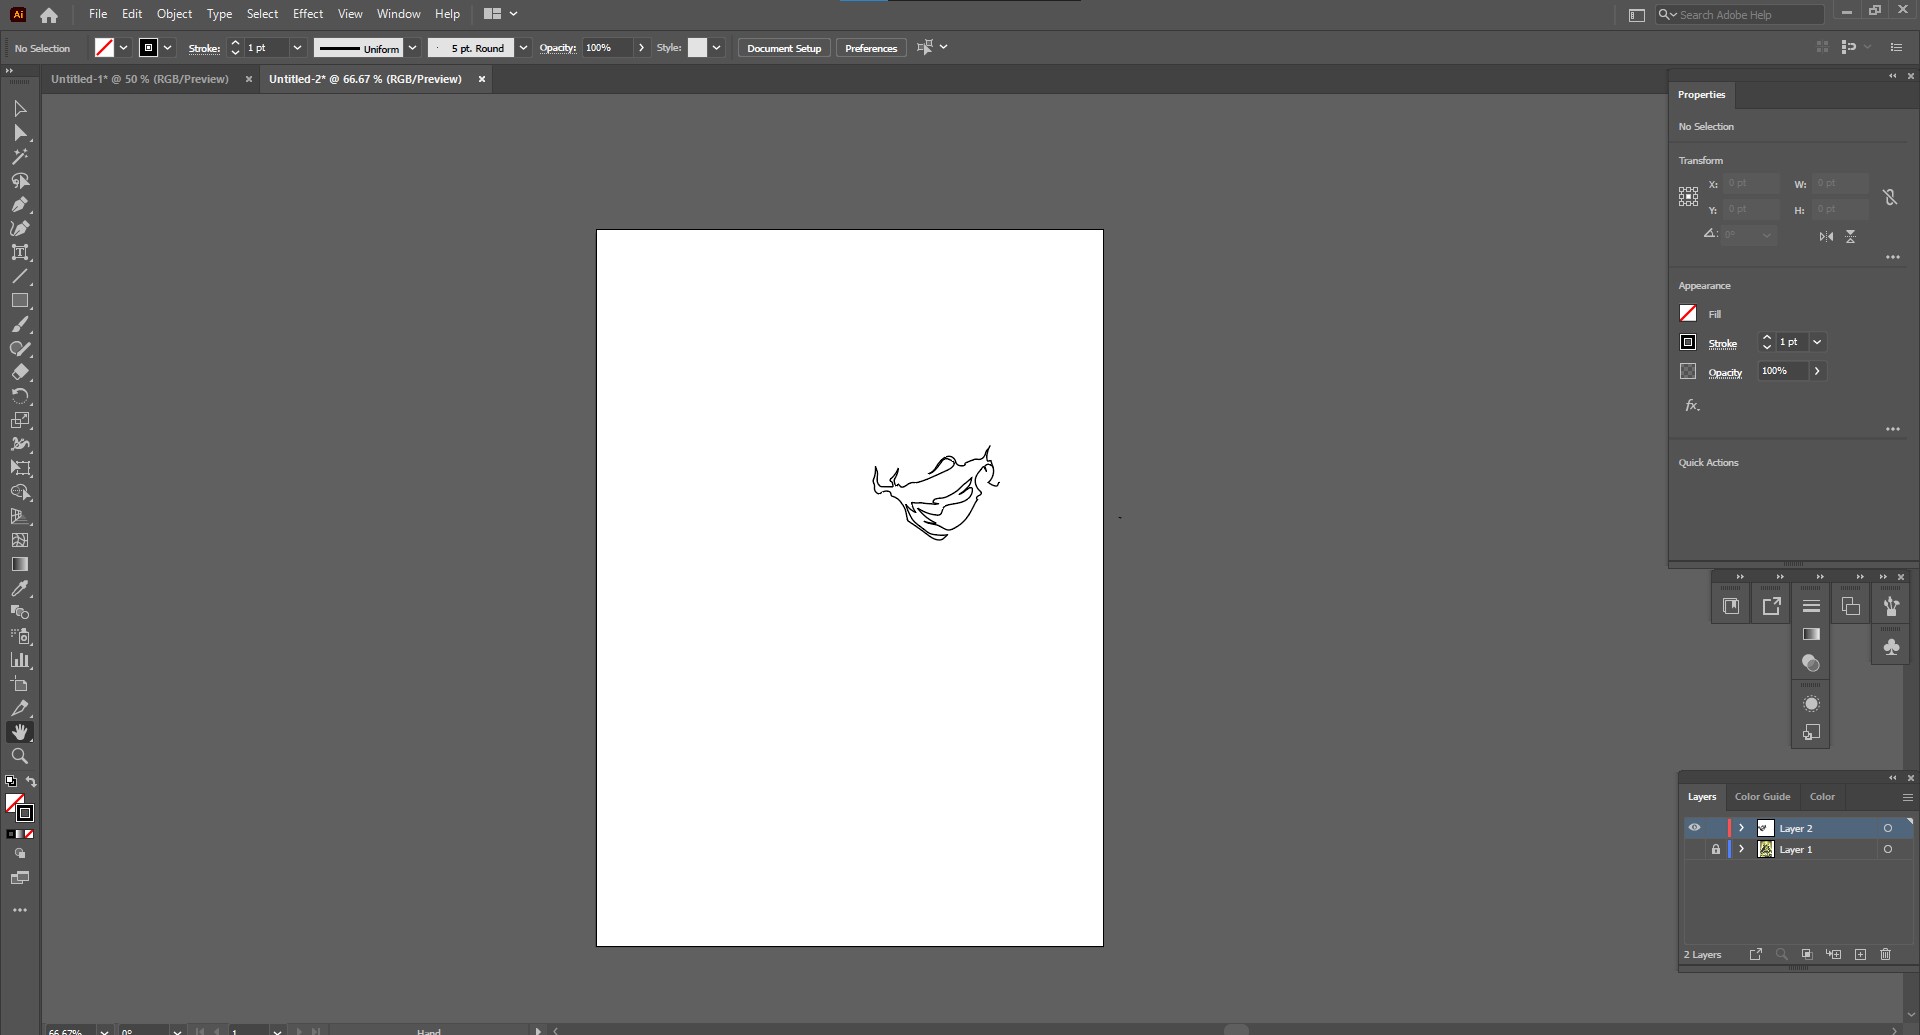Select the Line Segment tool

(20, 277)
